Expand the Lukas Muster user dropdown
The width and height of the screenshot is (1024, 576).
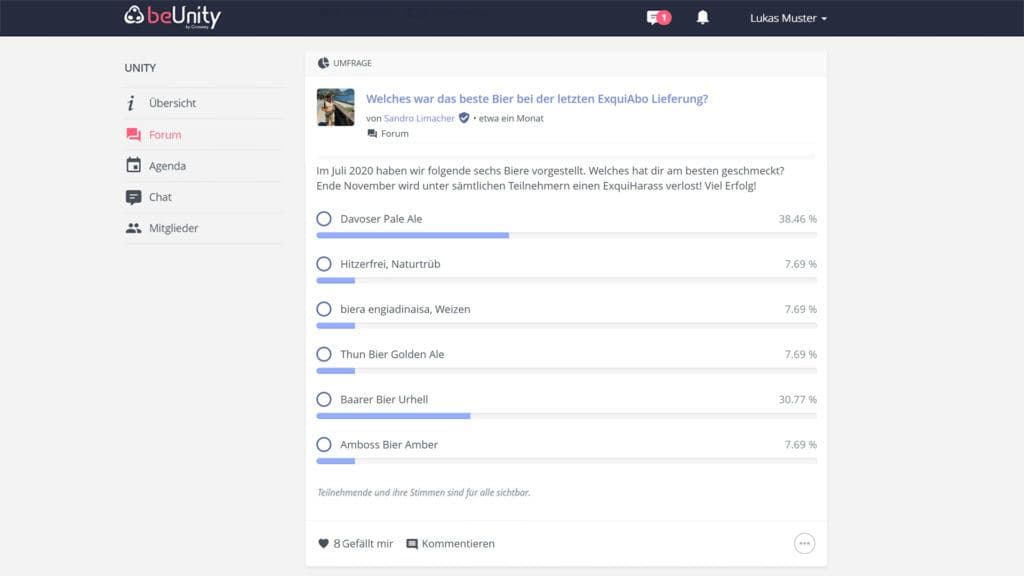point(788,18)
